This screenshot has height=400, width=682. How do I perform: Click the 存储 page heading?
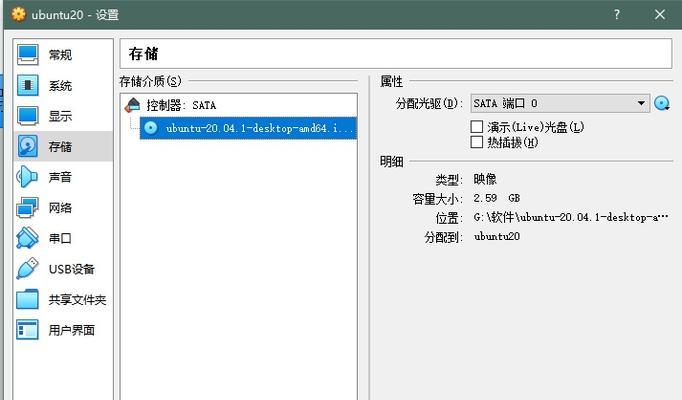pyautogui.click(x=143, y=54)
